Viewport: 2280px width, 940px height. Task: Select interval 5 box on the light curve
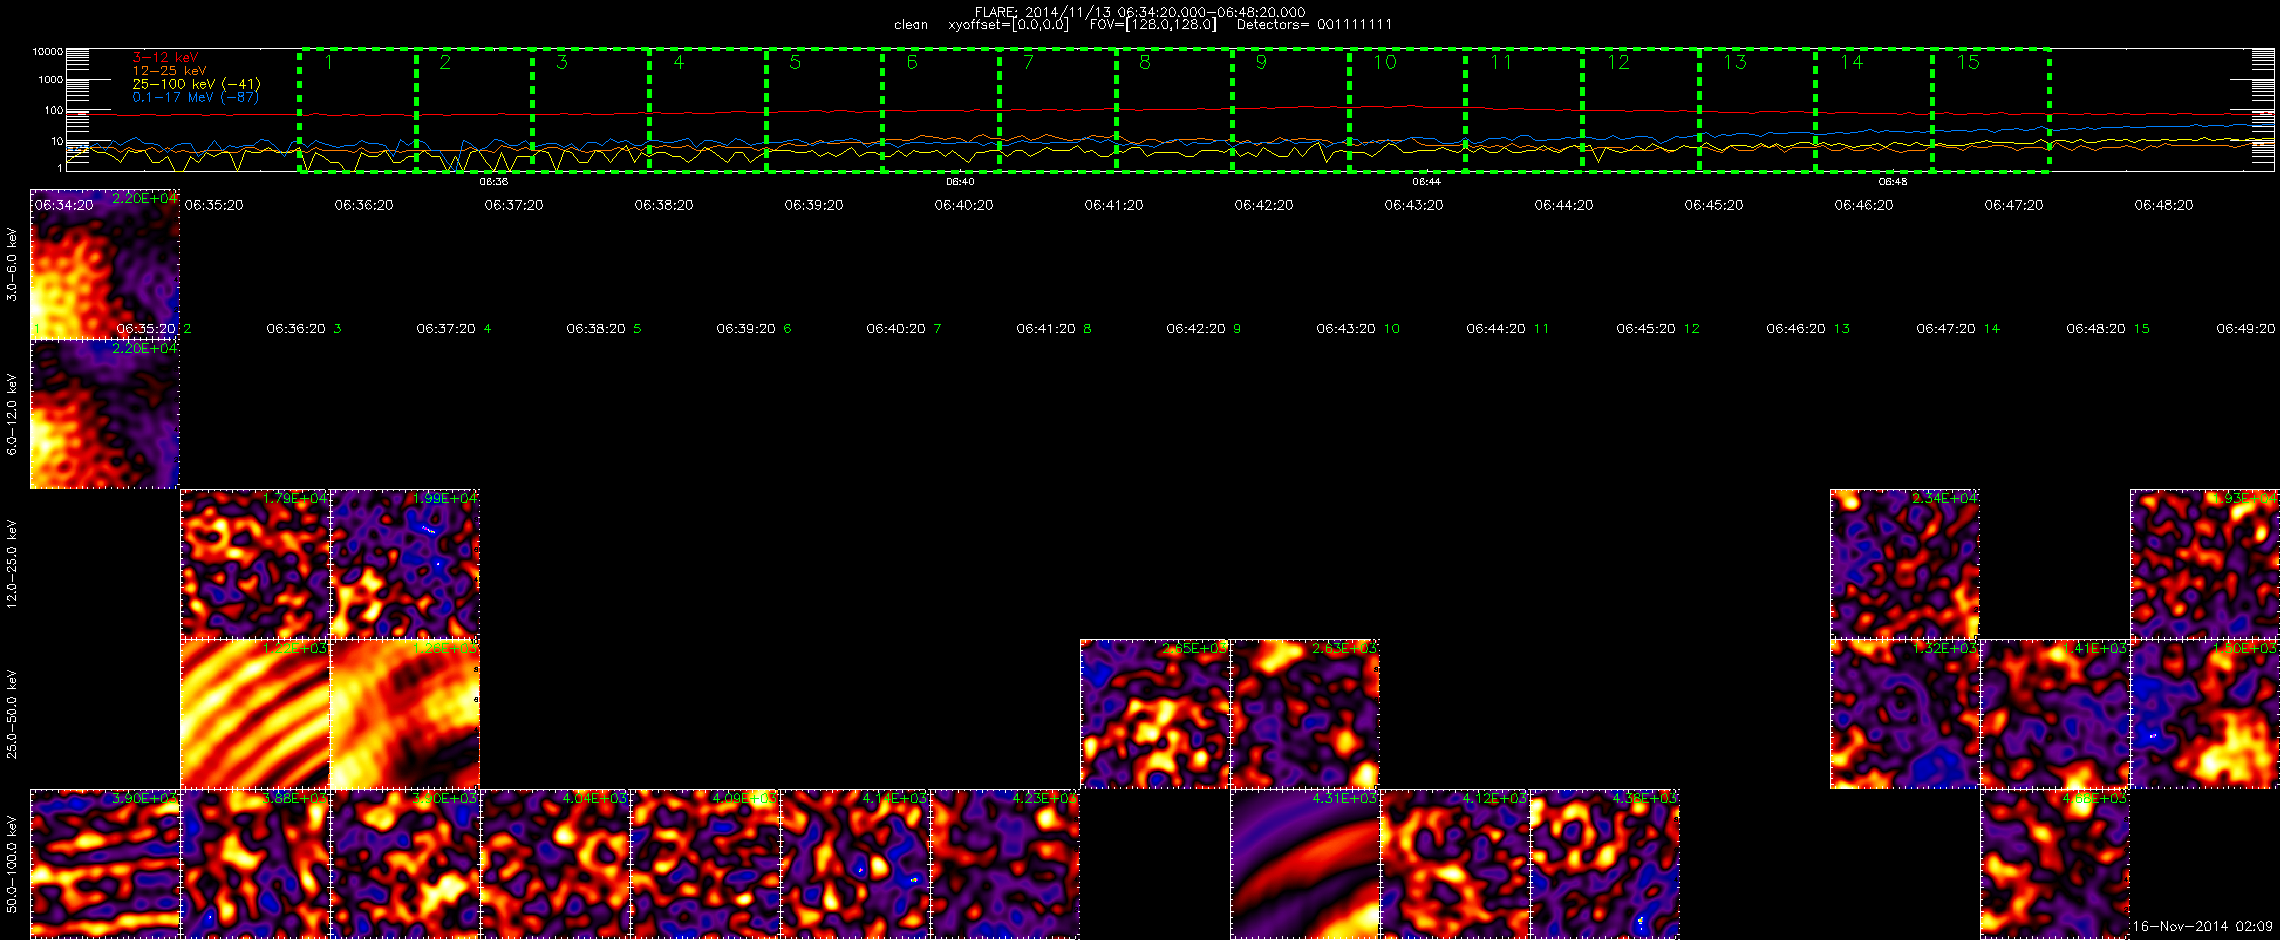(825, 110)
